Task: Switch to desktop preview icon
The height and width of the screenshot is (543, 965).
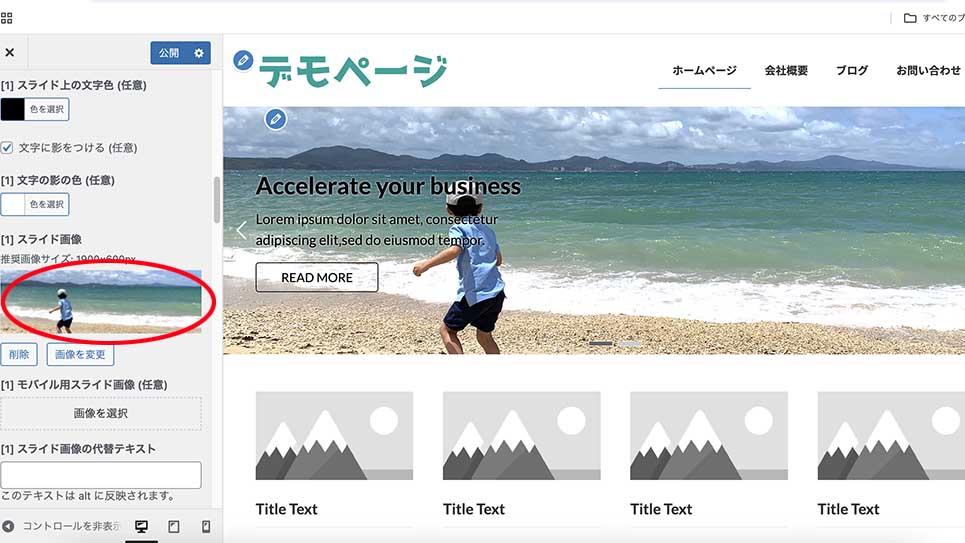Action: click(142, 526)
